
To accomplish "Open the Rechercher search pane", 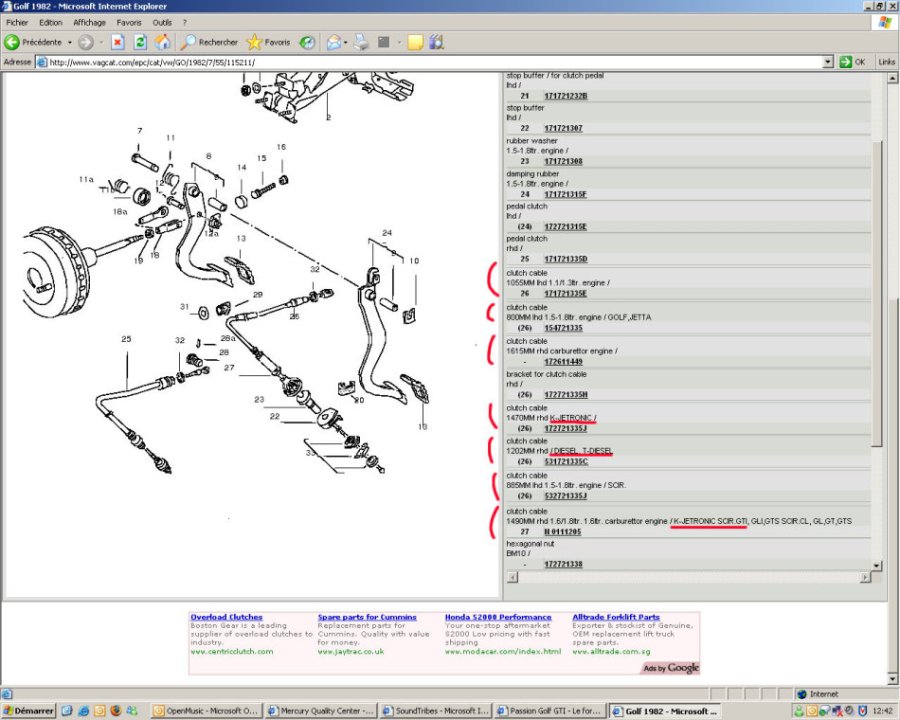I will coord(209,42).
